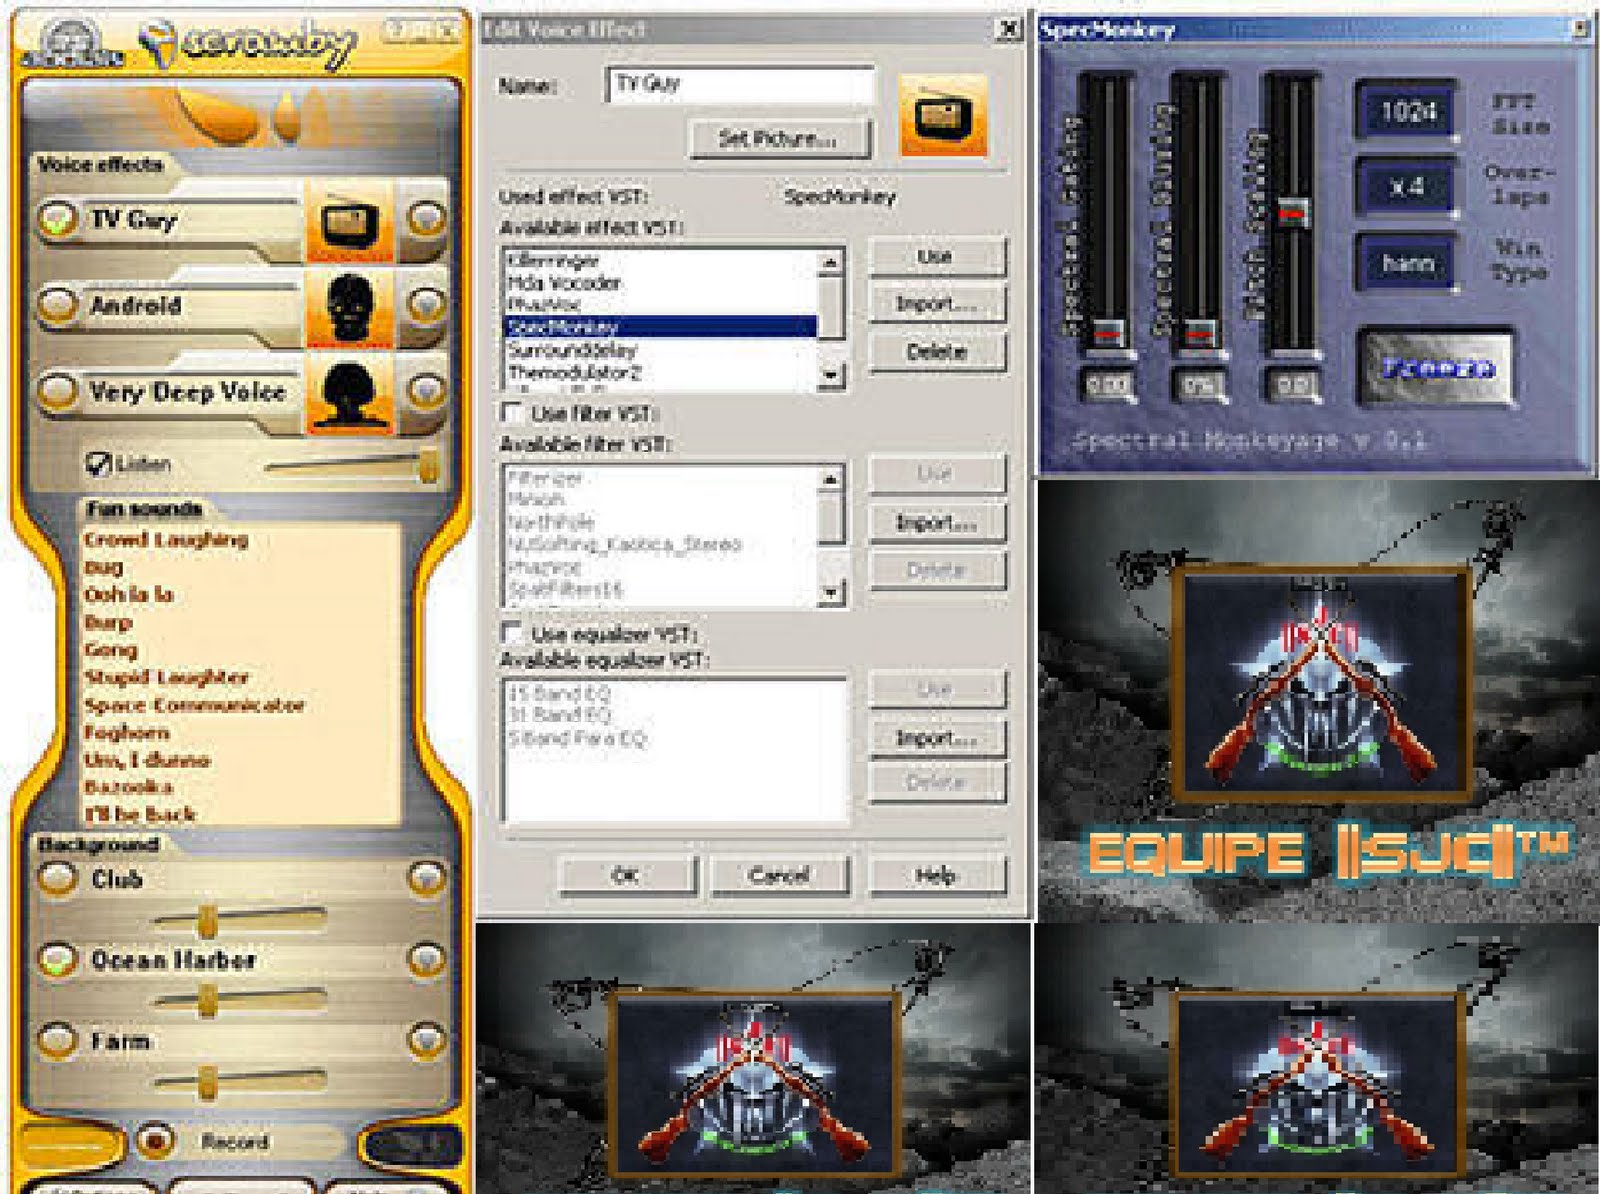The width and height of the screenshot is (1600, 1194).
Task: Click the Freeze button in SpecMonkey
Action: click(1437, 368)
